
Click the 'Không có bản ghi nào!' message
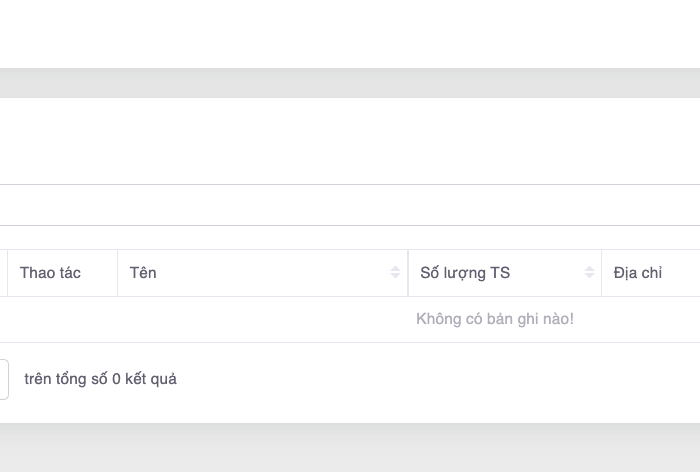click(495, 319)
